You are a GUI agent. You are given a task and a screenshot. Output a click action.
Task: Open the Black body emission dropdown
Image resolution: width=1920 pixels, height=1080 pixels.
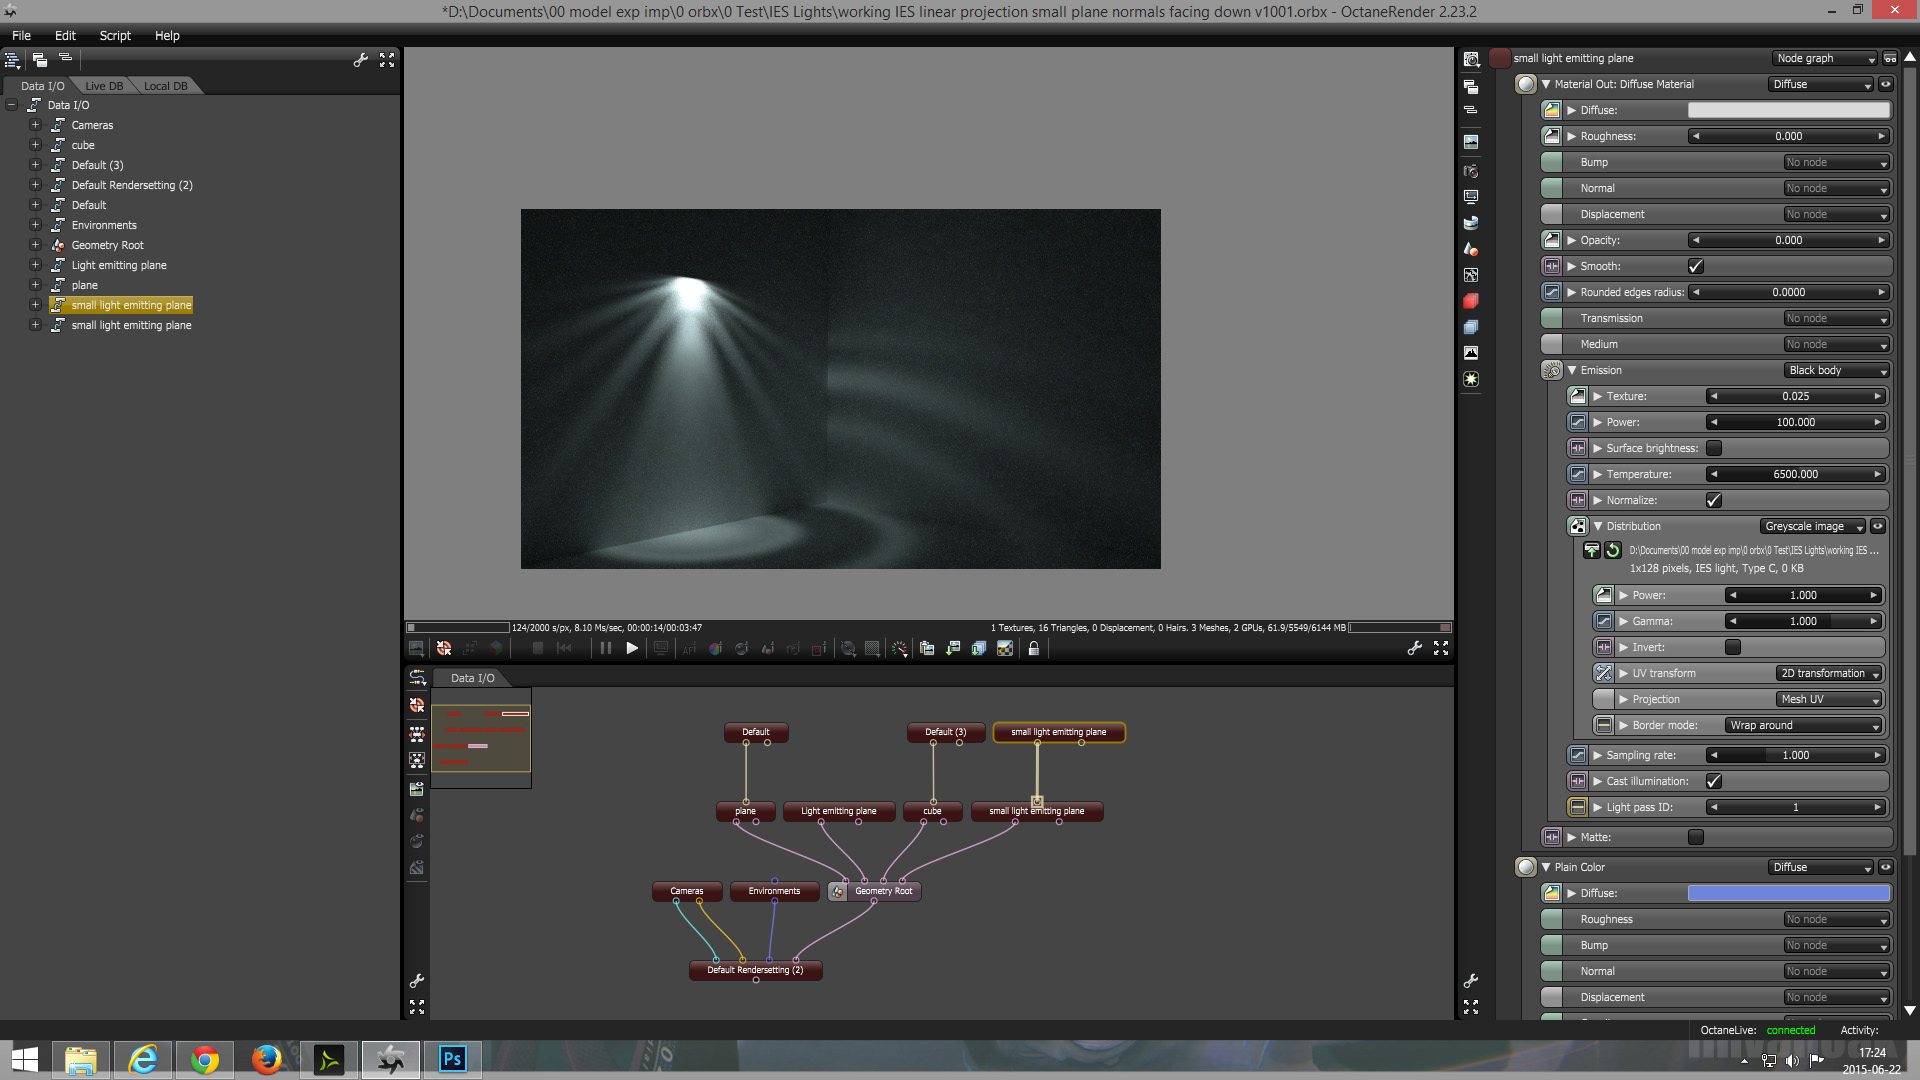(x=1837, y=370)
